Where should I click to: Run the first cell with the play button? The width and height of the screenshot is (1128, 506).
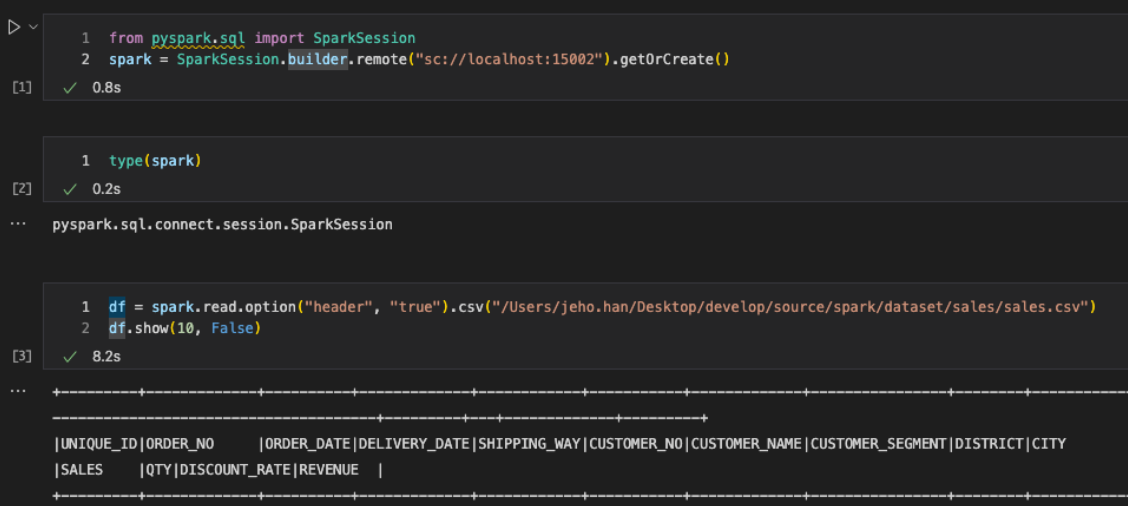coord(14,27)
